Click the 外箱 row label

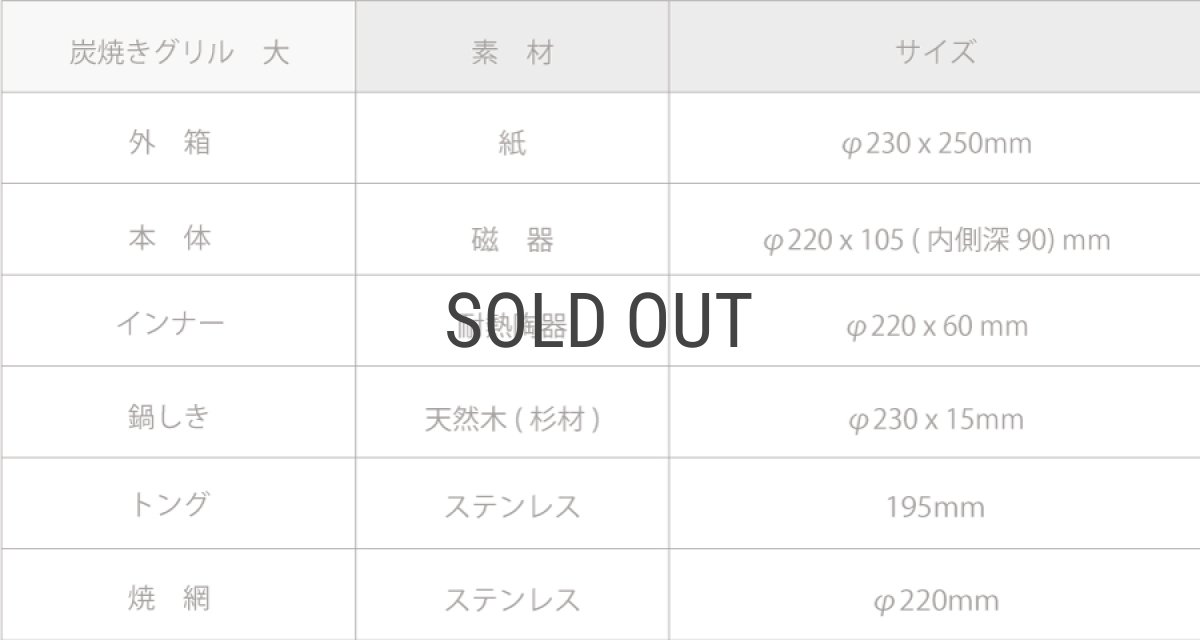coord(170,142)
